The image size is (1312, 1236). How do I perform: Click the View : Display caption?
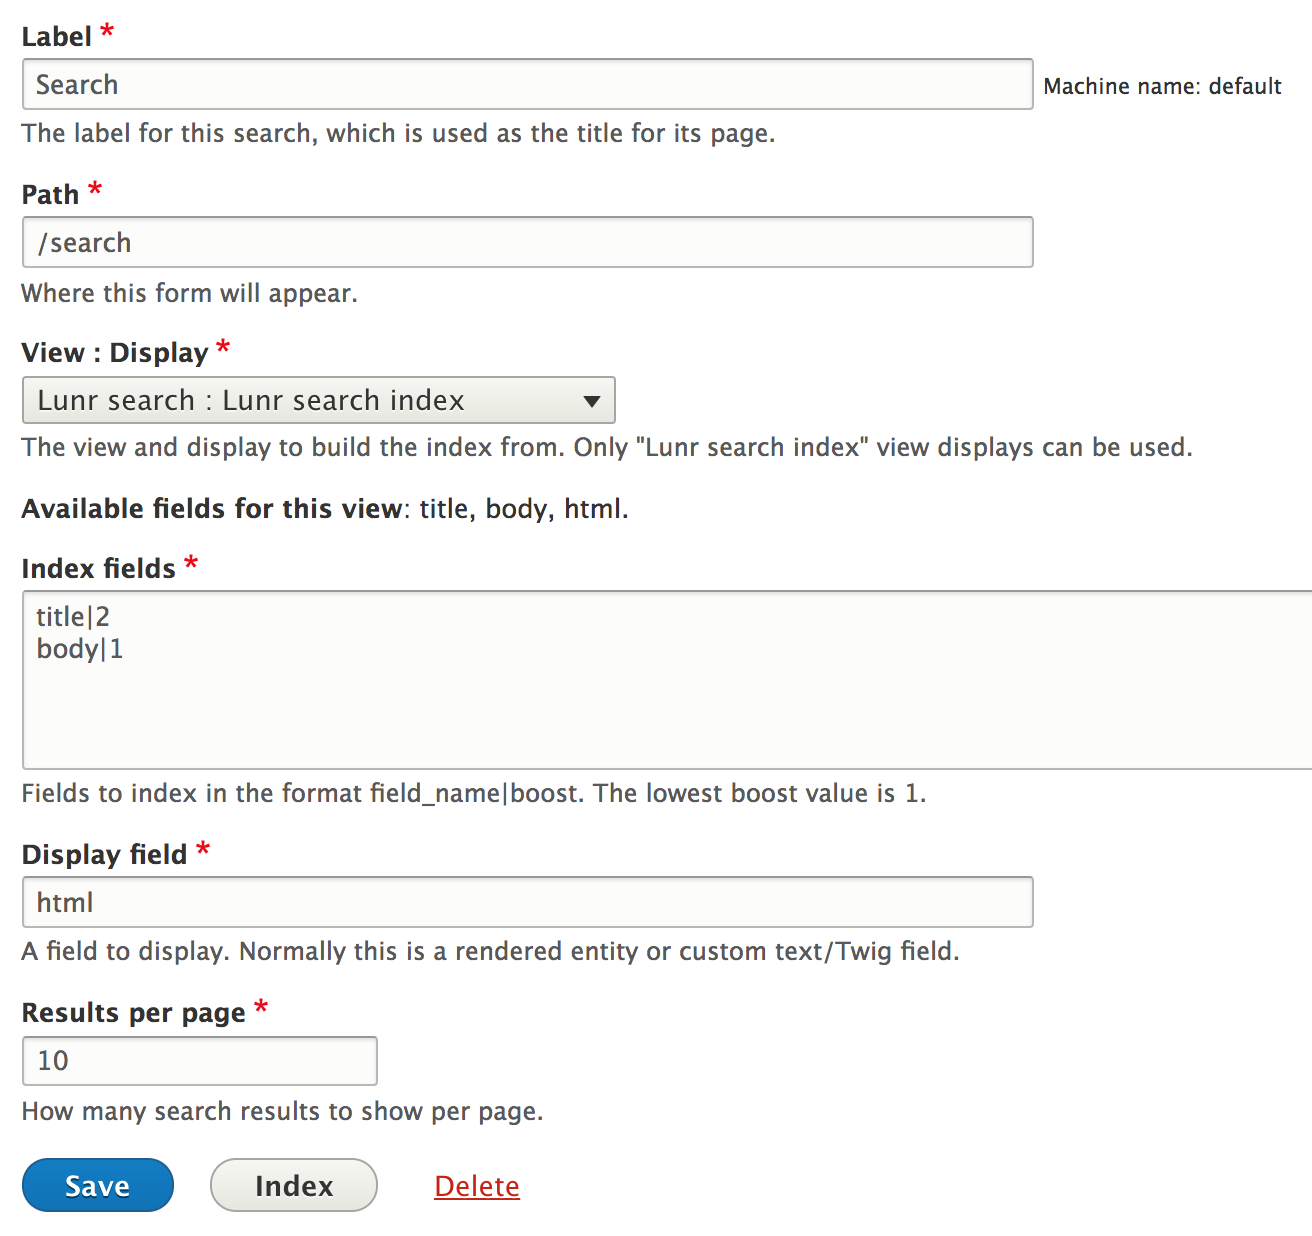tap(115, 352)
